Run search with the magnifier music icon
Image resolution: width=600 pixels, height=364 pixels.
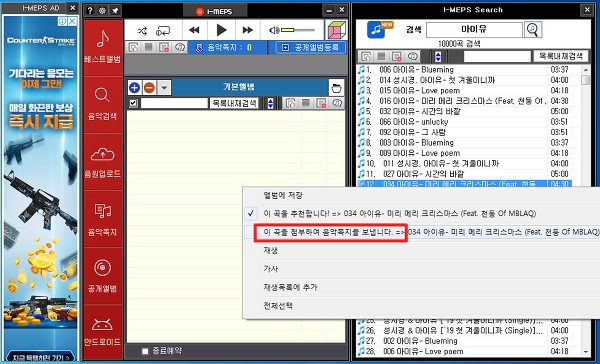533,29
